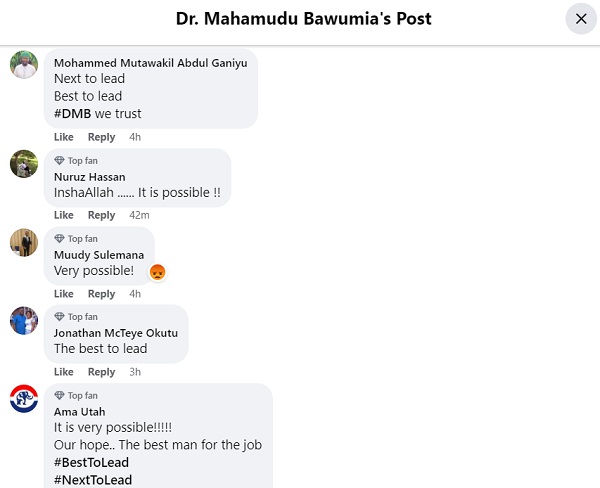Open Ama Utah's profile avatar
This screenshot has width=600, height=488.
tap(24, 398)
